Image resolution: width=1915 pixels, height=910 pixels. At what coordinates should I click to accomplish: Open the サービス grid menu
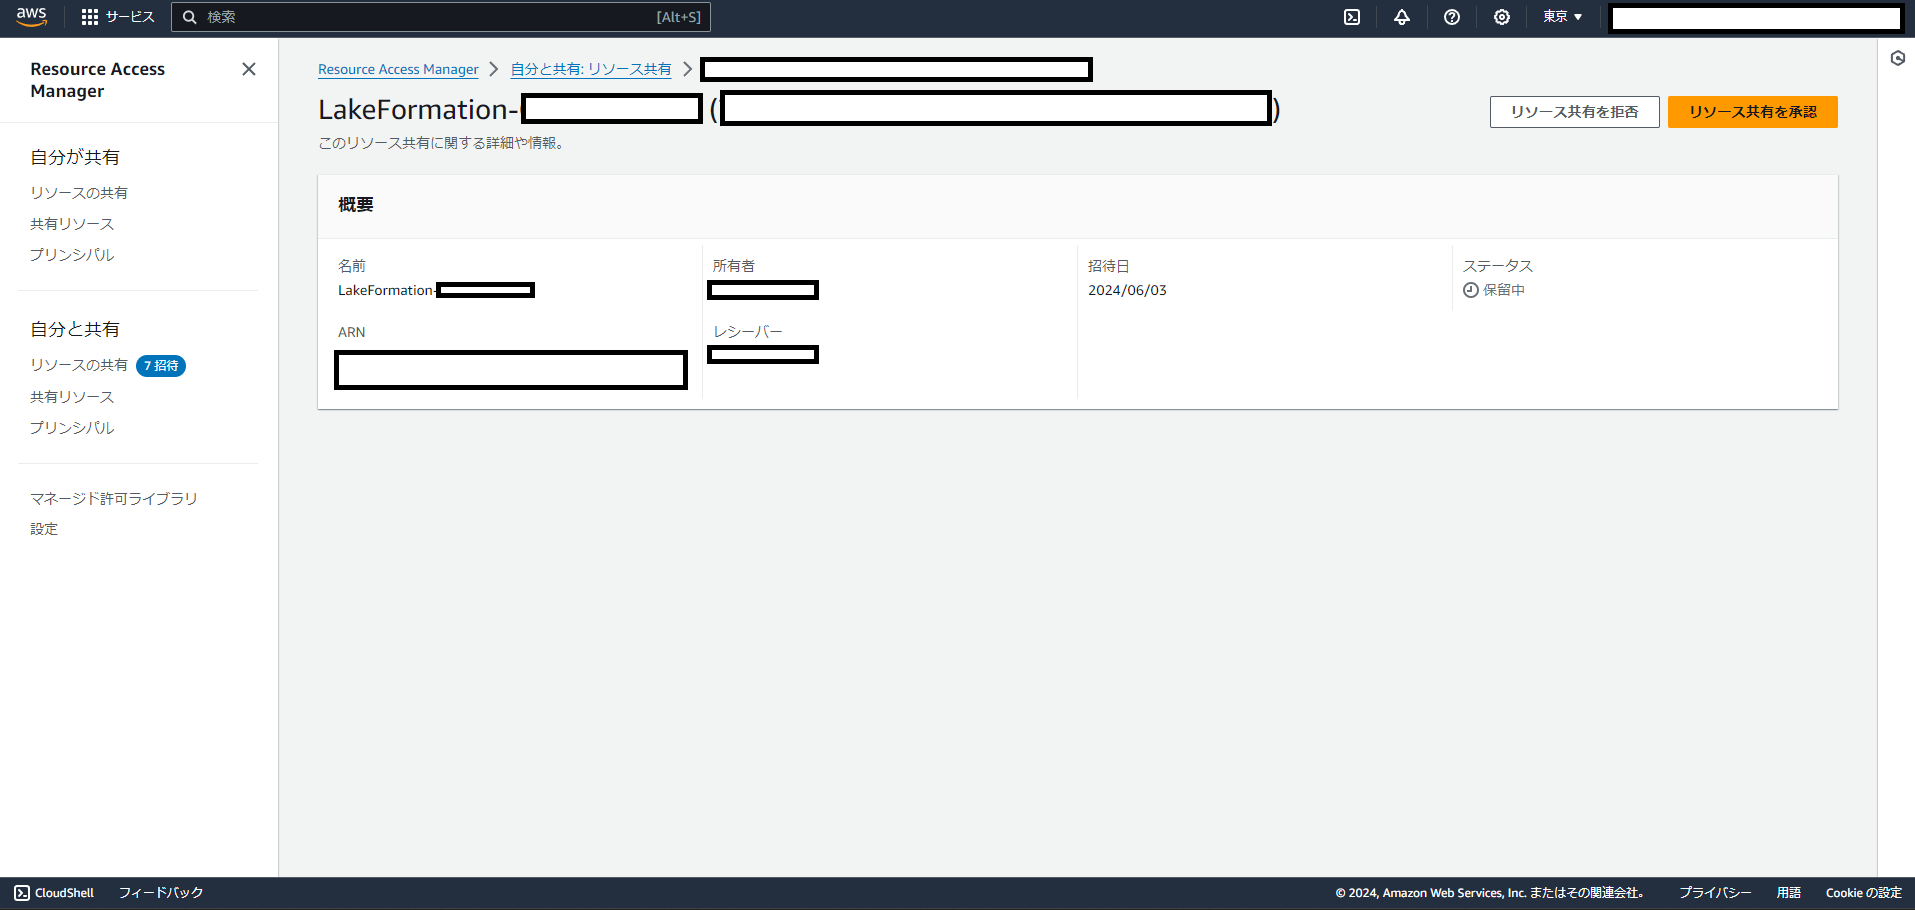pyautogui.click(x=118, y=17)
